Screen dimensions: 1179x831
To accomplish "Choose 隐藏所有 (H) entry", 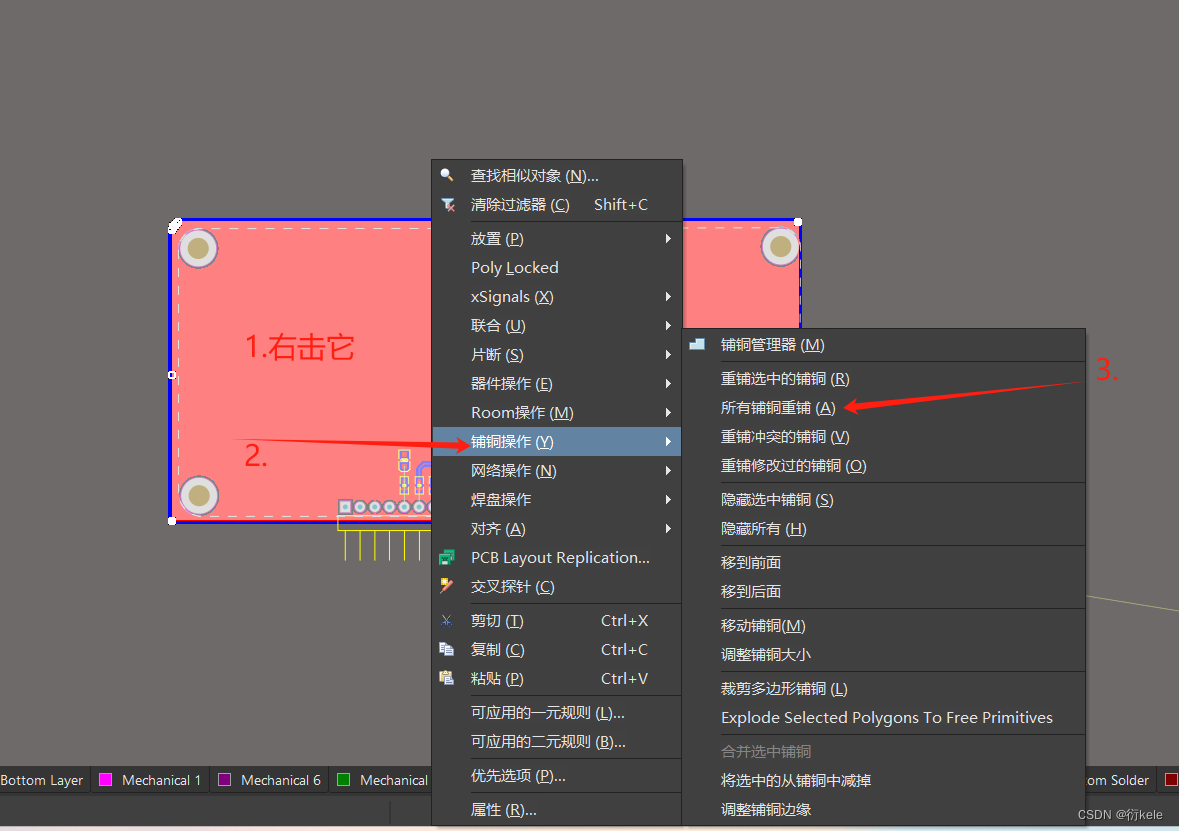I will click(x=884, y=529).
